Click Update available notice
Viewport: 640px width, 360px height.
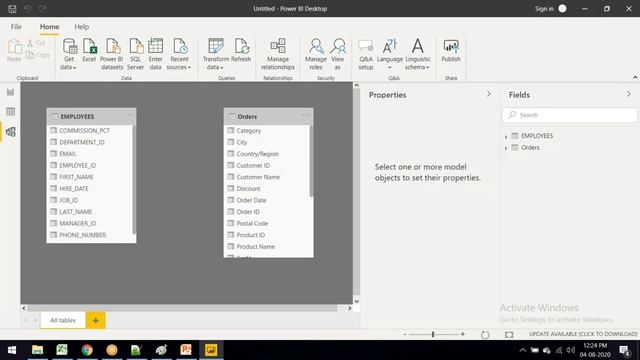[x=583, y=334]
